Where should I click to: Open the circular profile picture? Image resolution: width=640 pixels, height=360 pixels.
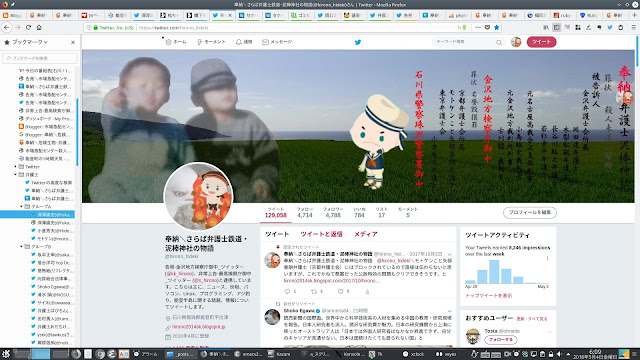pos(198,197)
